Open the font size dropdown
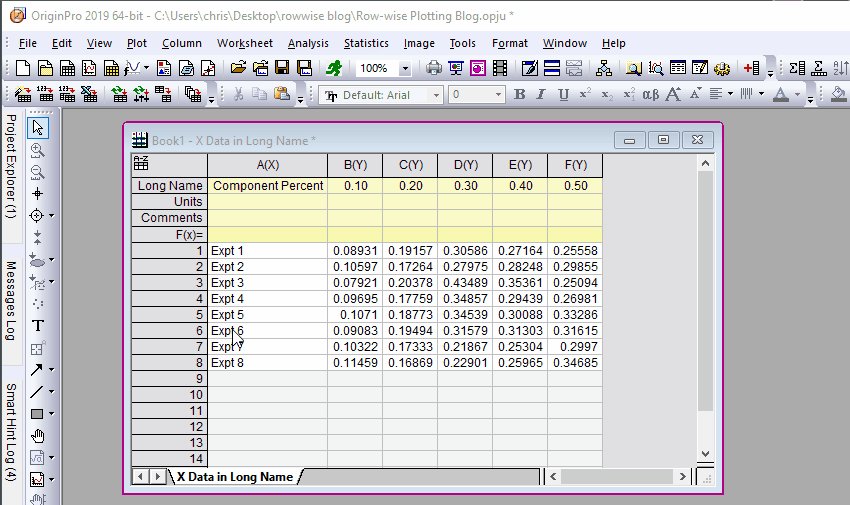Image resolution: width=850 pixels, height=505 pixels. tap(498, 95)
